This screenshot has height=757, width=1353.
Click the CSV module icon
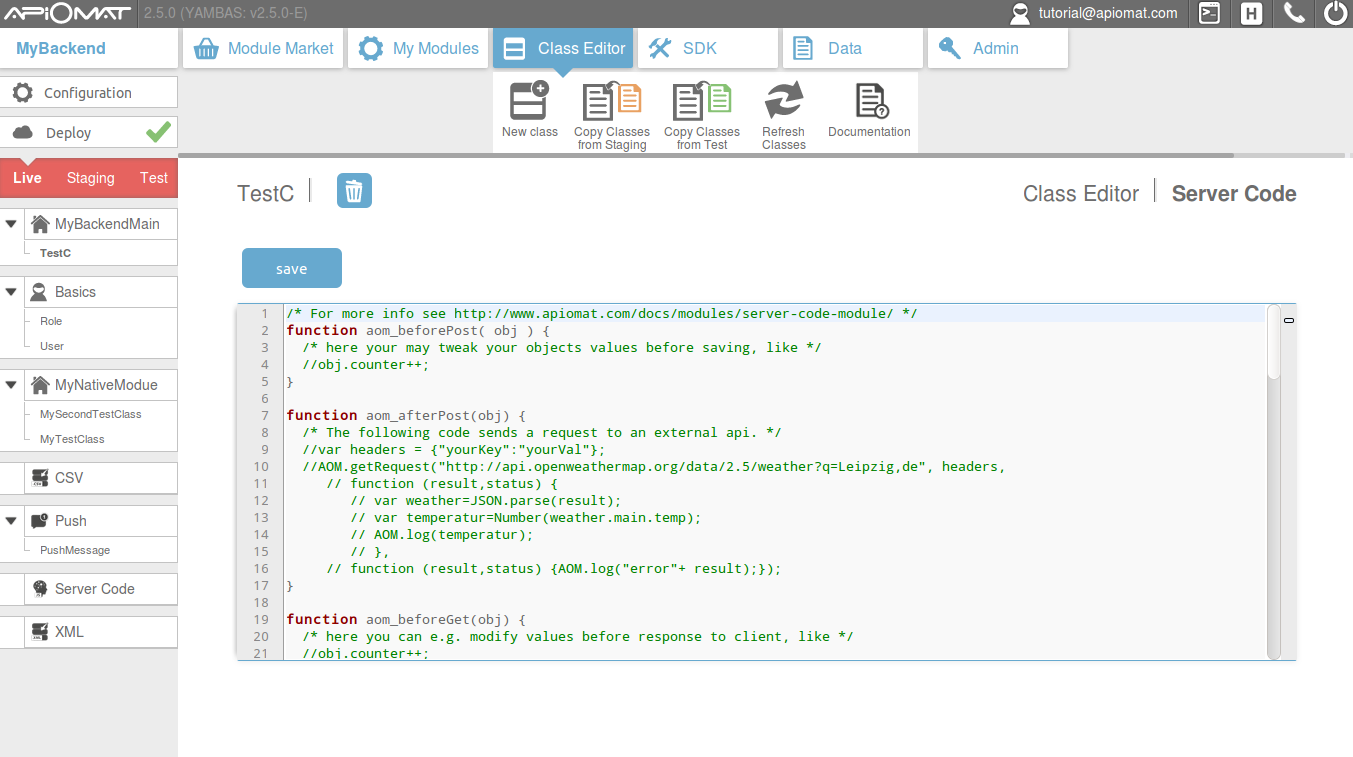pyautogui.click(x=40, y=478)
